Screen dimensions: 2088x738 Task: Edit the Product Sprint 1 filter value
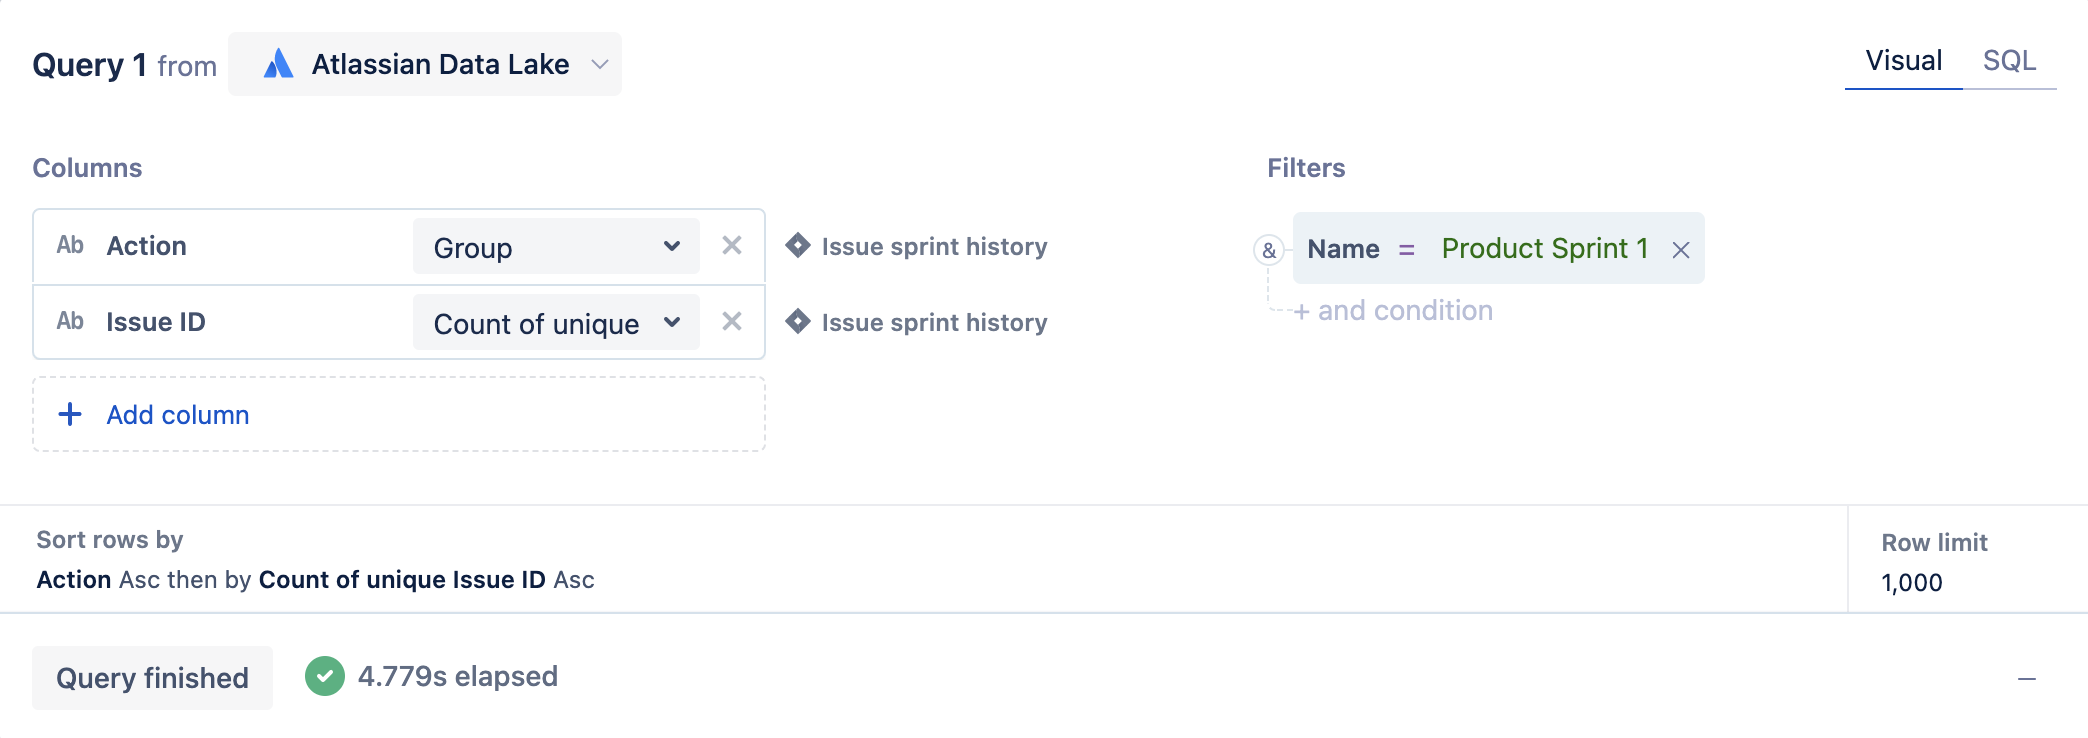pos(1545,249)
